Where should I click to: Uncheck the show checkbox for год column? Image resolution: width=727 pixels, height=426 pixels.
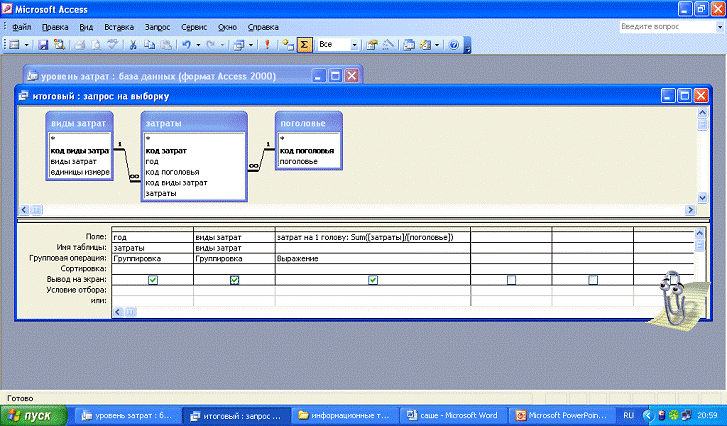152,280
